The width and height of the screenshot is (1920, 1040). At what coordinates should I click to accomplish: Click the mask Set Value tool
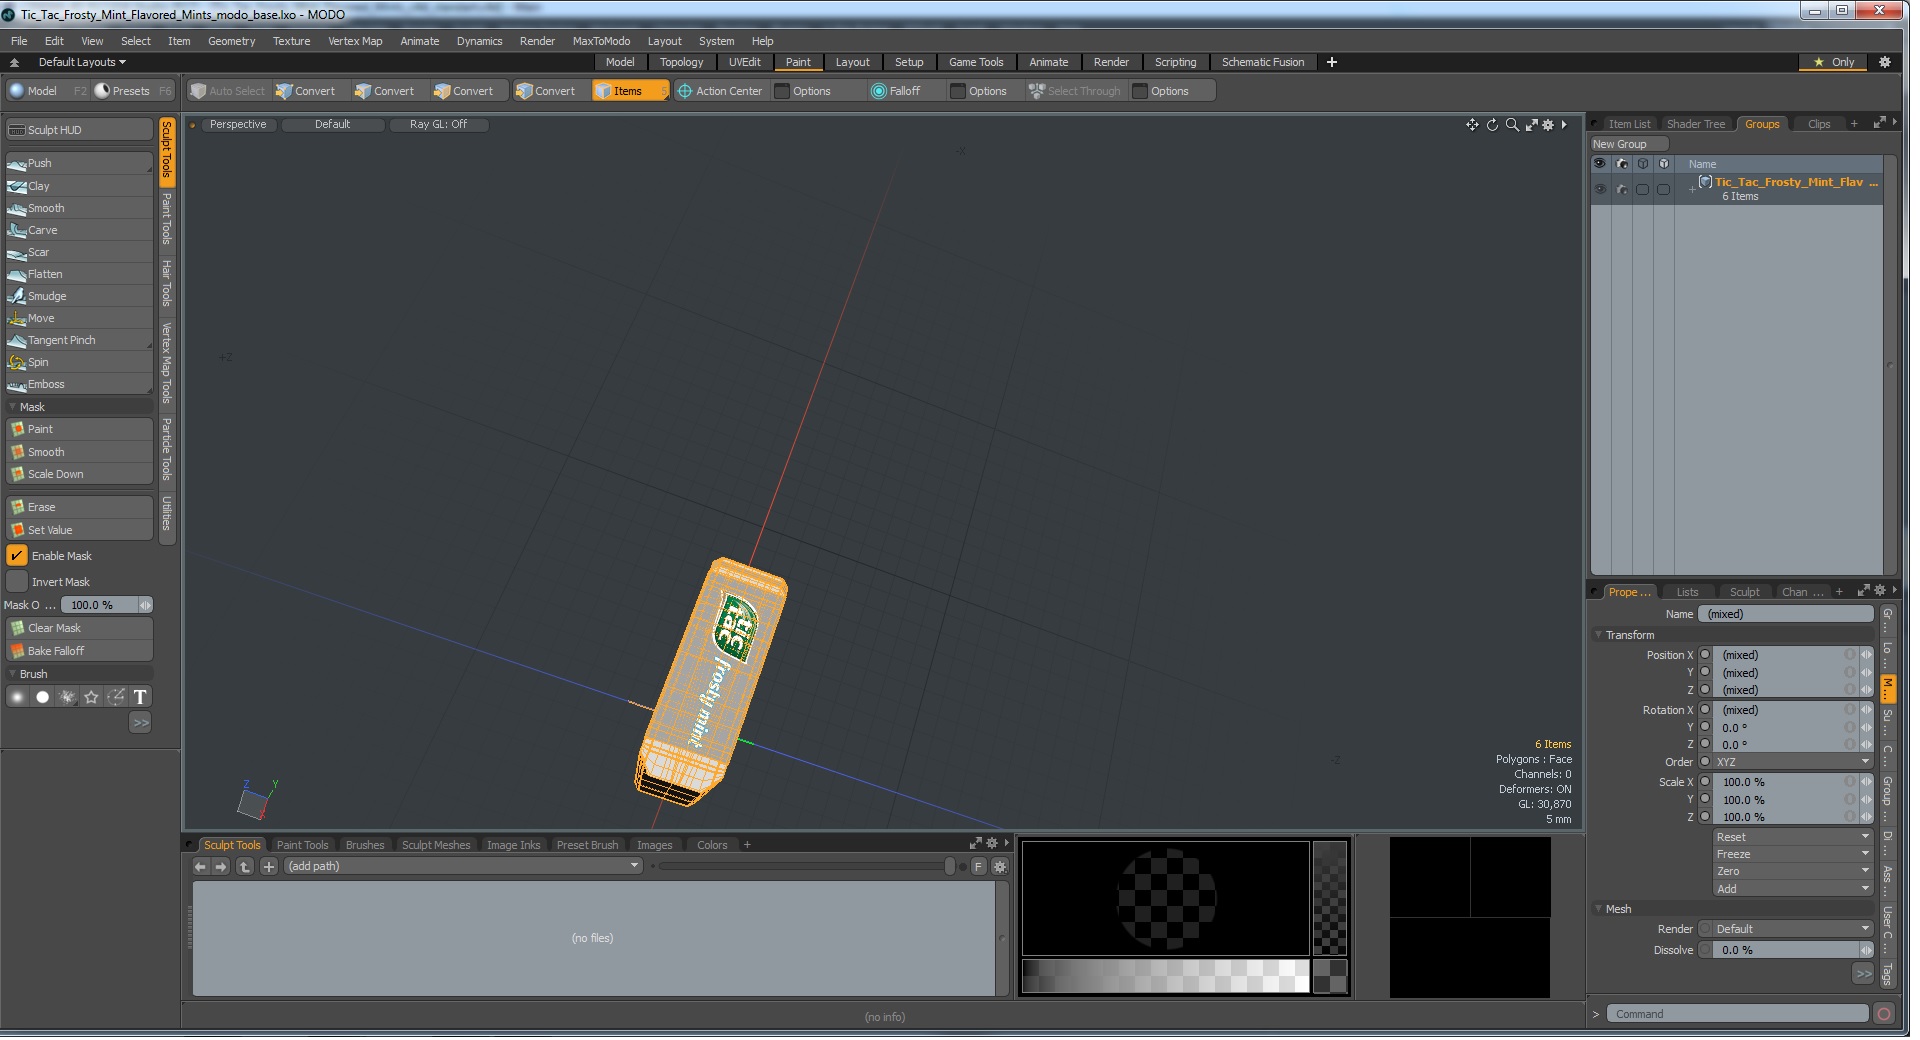click(79, 530)
